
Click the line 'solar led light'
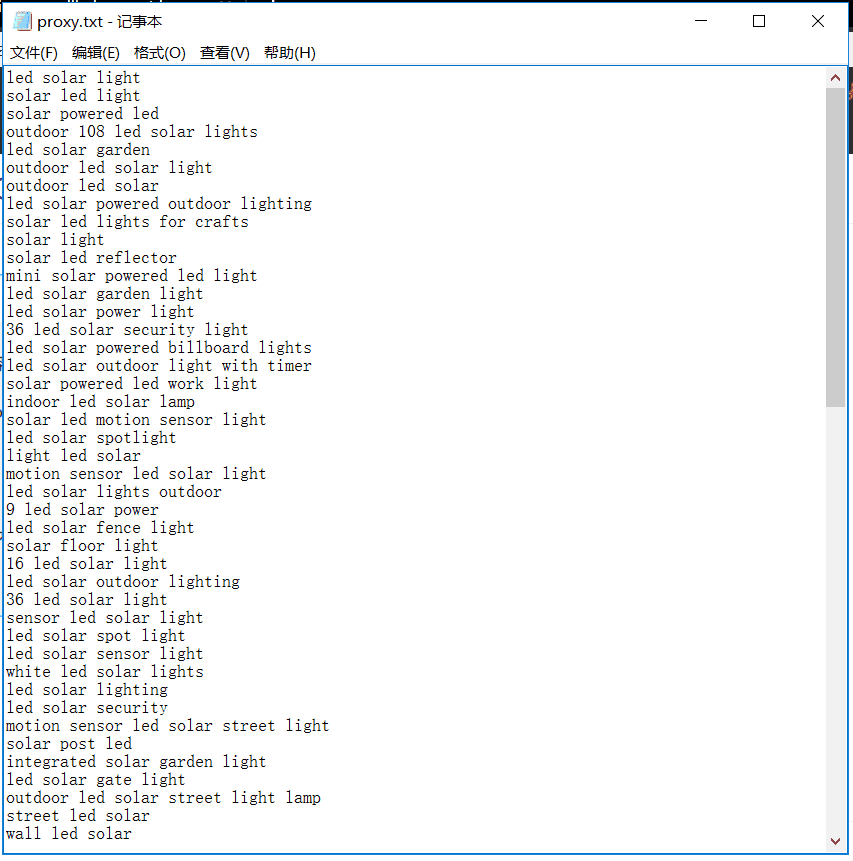(x=73, y=96)
